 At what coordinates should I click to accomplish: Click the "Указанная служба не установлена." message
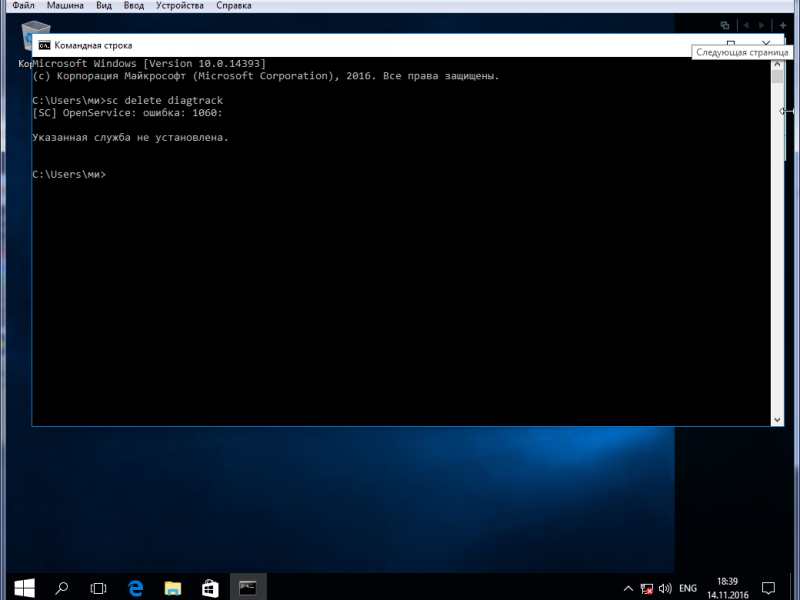click(x=131, y=137)
